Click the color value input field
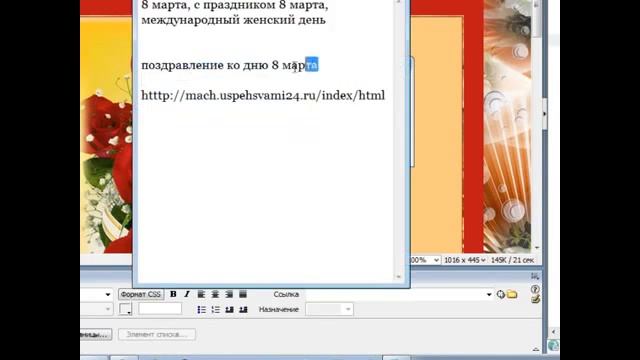The height and width of the screenshot is (360, 640). [x=160, y=309]
